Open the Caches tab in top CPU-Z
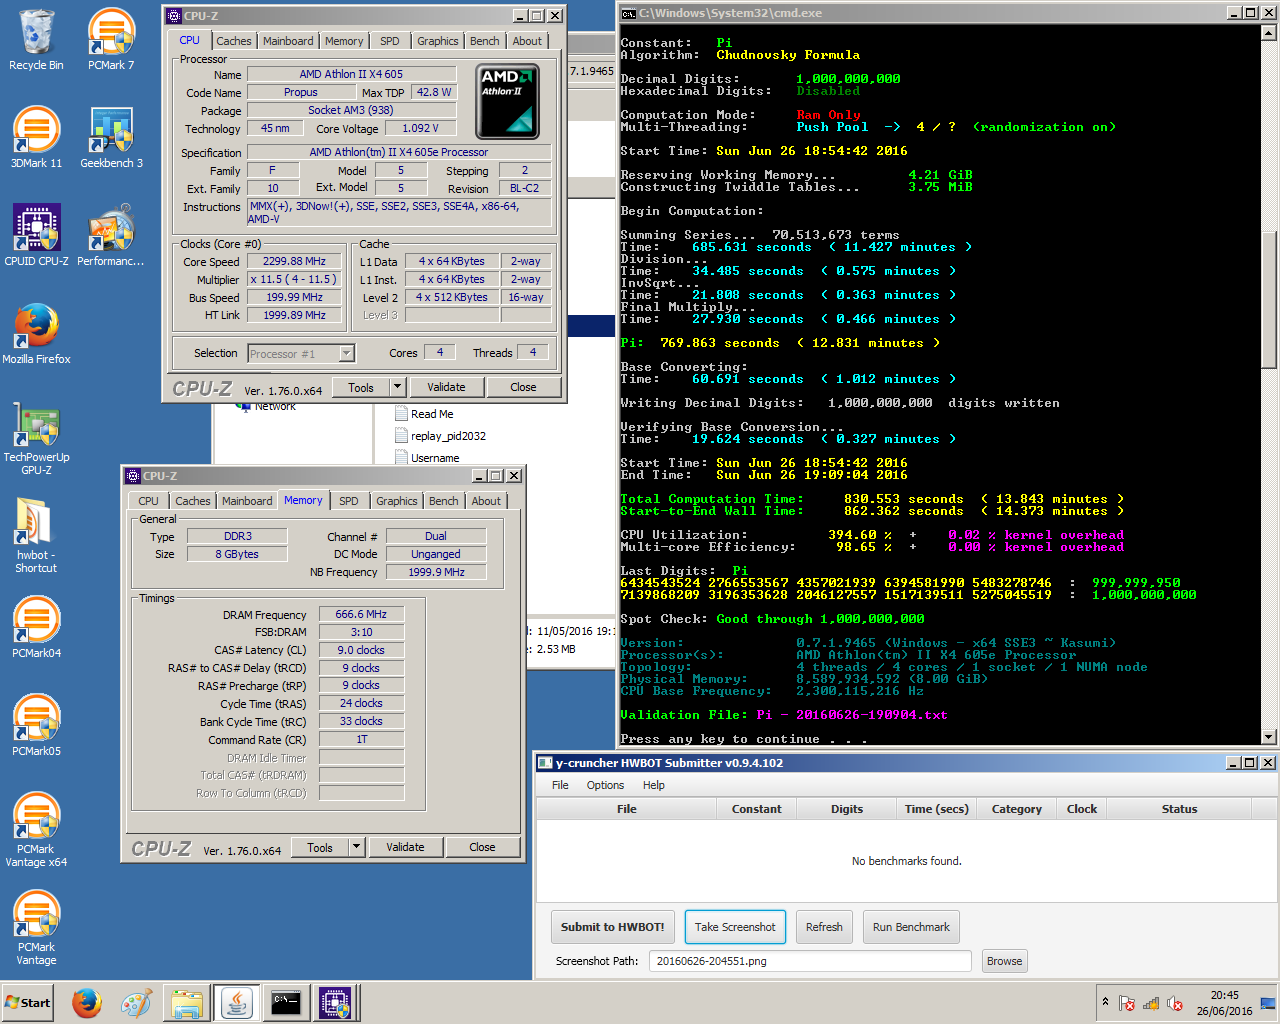The width and height of the screenshot is (1280, 1024). 234,41
